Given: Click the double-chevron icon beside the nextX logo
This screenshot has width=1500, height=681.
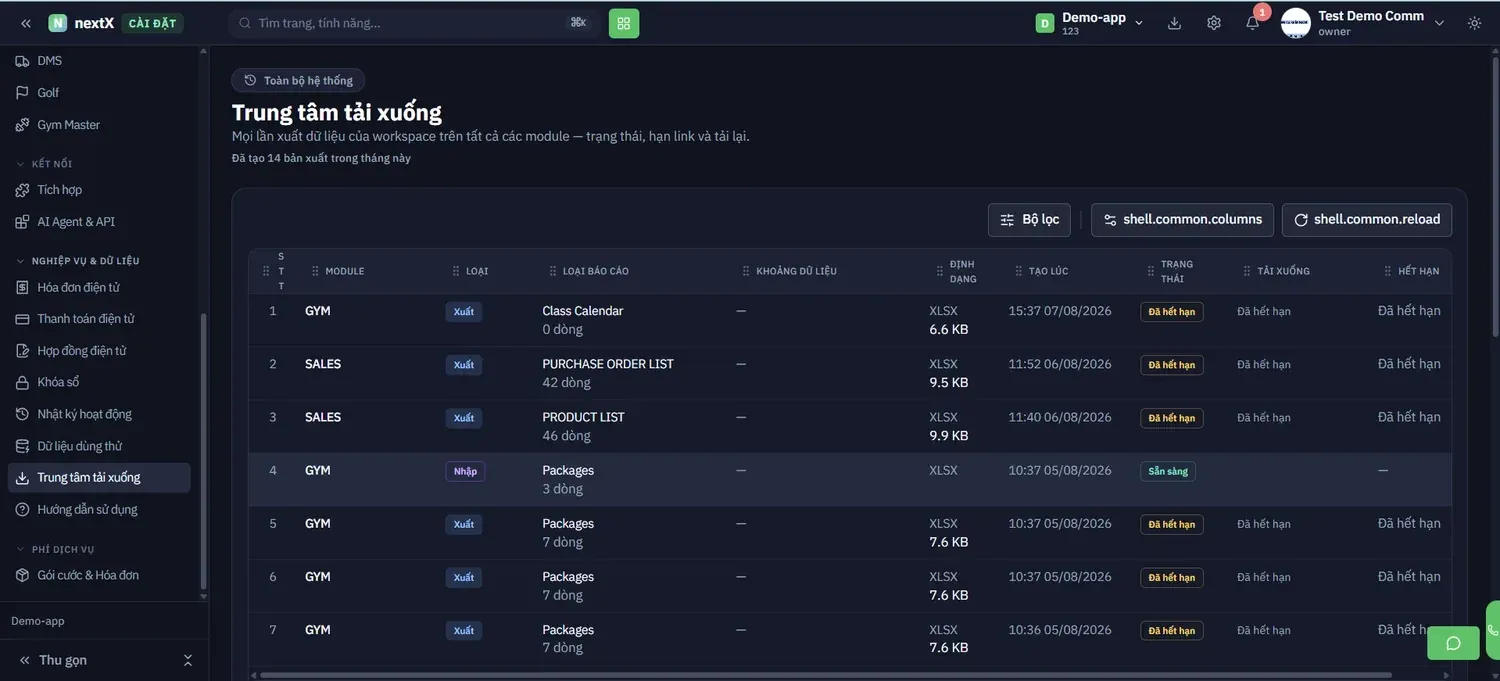Looking at the screenshot, I should (26, 23).
